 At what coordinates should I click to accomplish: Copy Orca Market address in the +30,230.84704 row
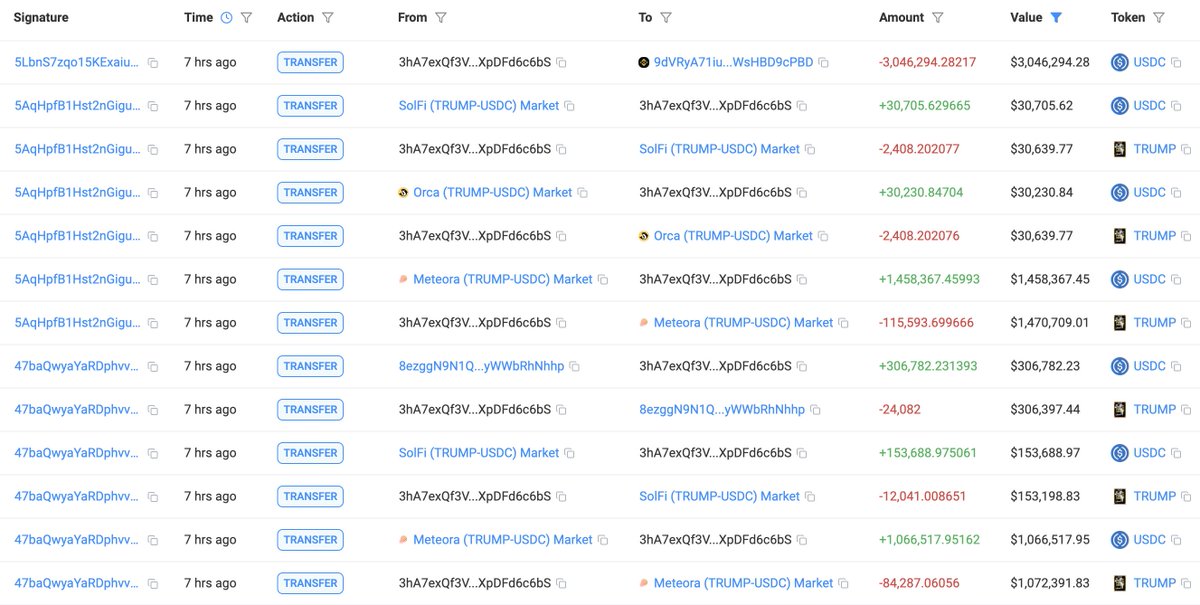[582, 193]
